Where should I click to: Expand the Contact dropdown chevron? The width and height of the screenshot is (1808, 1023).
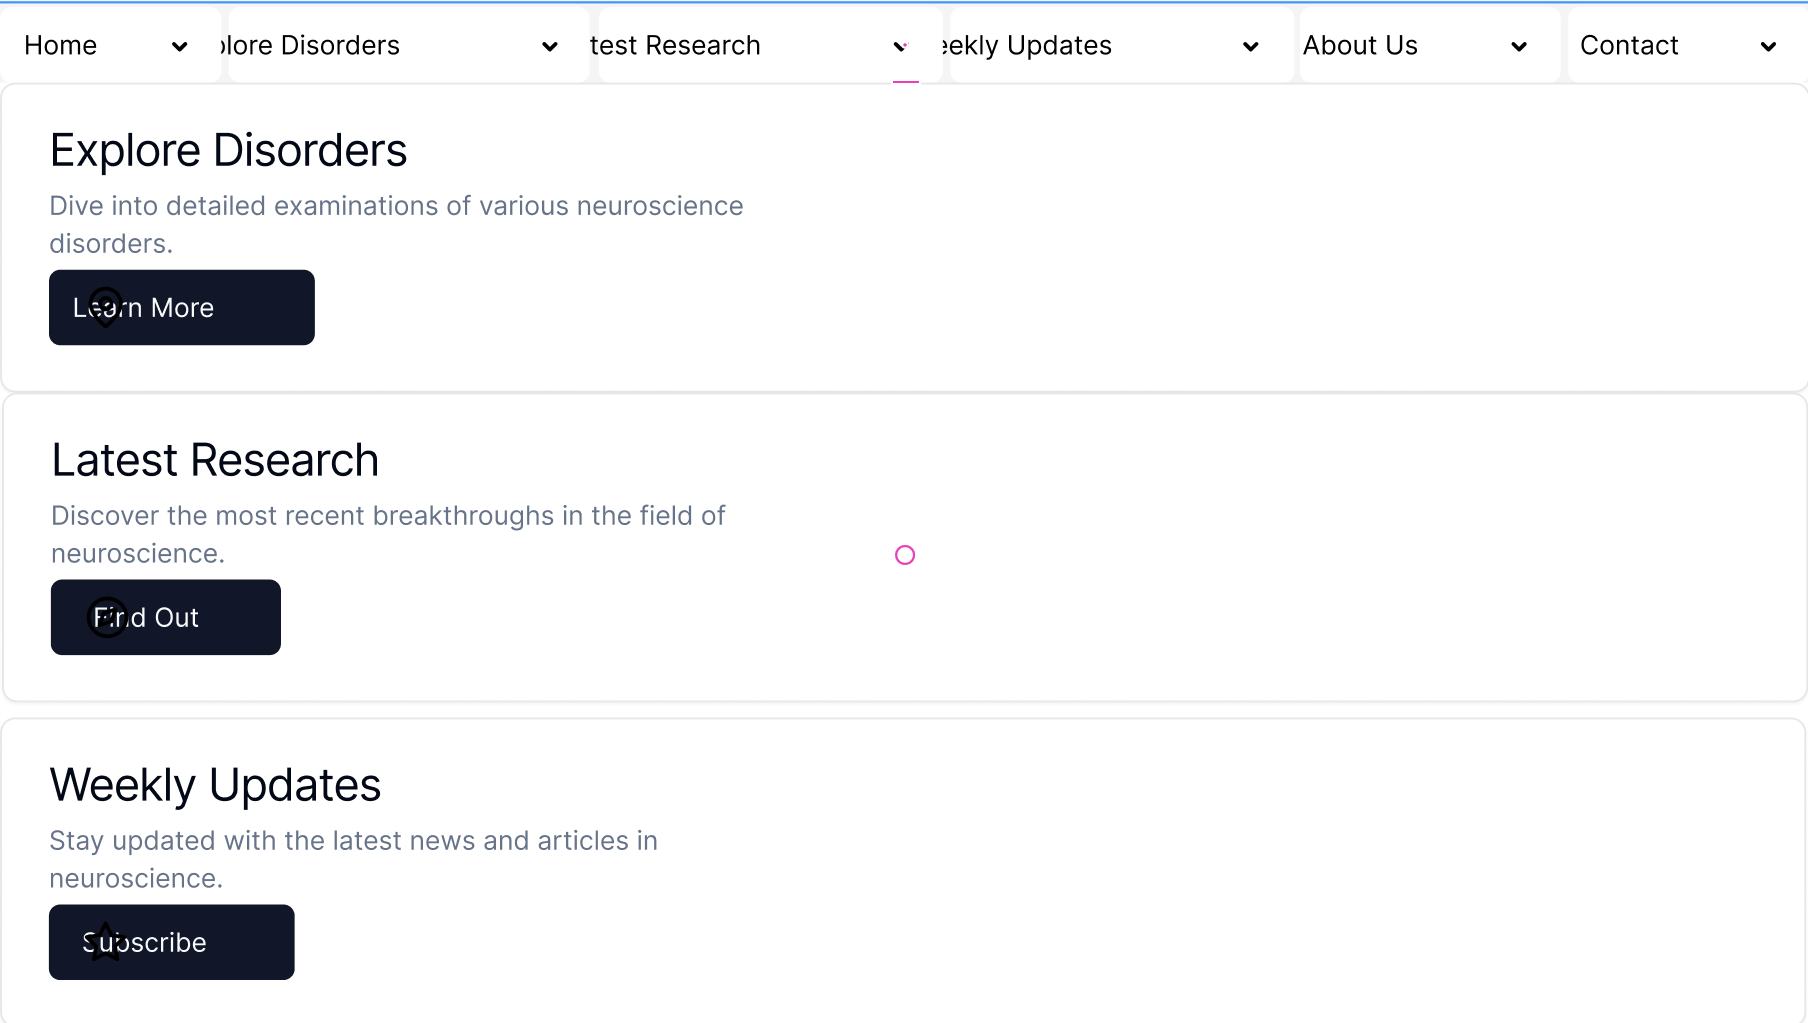point(1768,47)
